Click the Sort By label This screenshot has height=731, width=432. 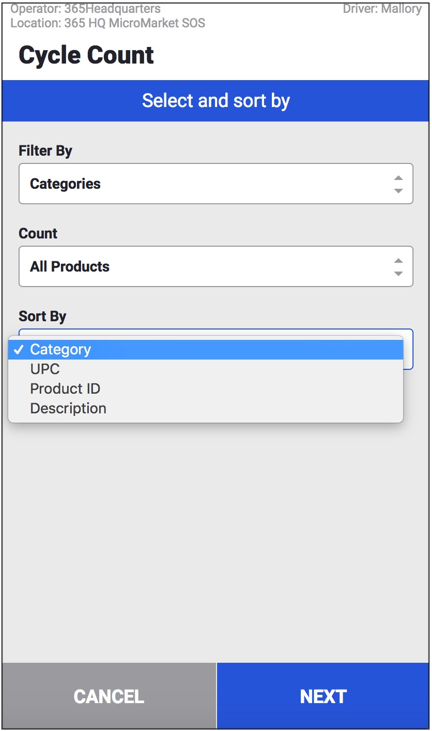pyautogui.click(x=42, y=316)
